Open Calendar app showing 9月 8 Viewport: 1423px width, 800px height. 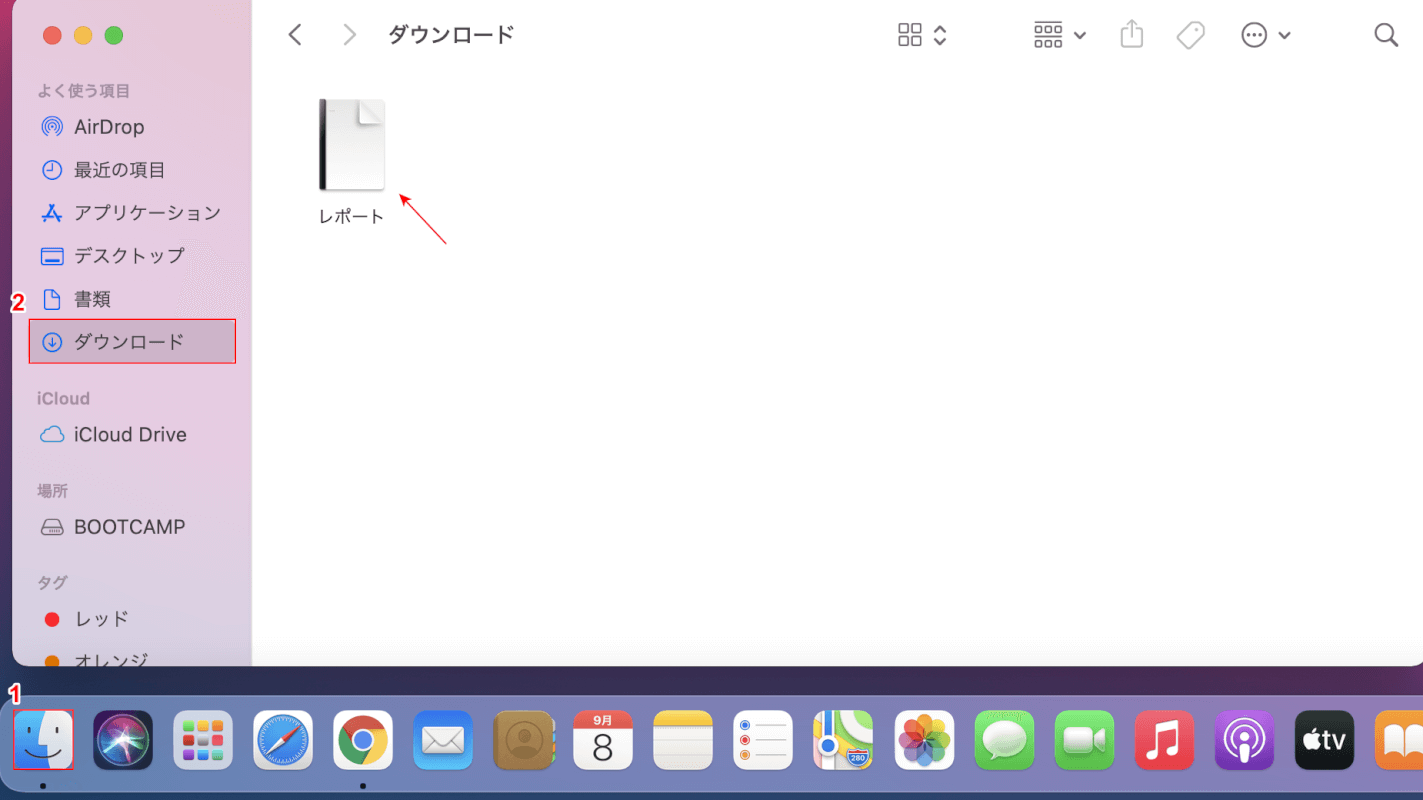(603, 740)
